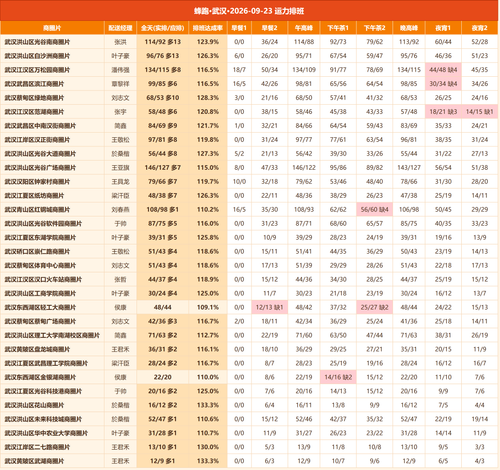
Task: Select row 武汉蔡甸区绿地商圈片
Action: click(249, 98)
